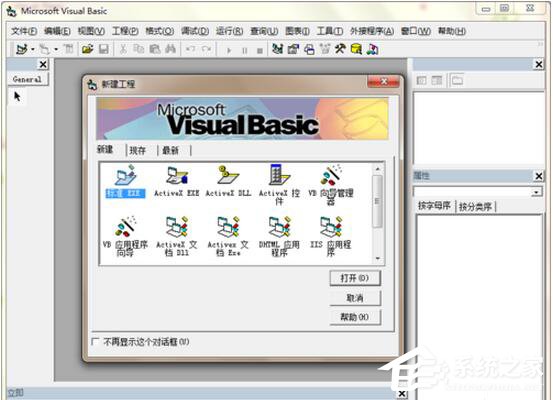Select the 按字母序 properties tab
This screenshot has height=400, width=553.
coord(434,206)
